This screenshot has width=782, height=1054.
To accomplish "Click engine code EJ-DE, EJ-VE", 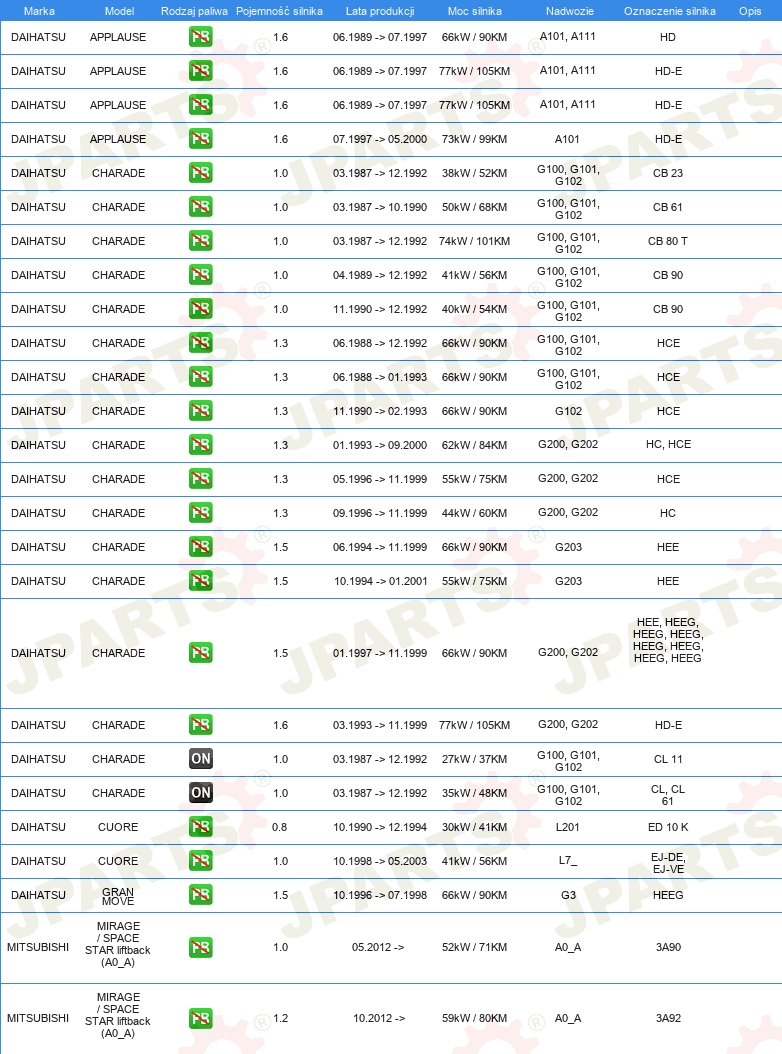I will point(668,863).
